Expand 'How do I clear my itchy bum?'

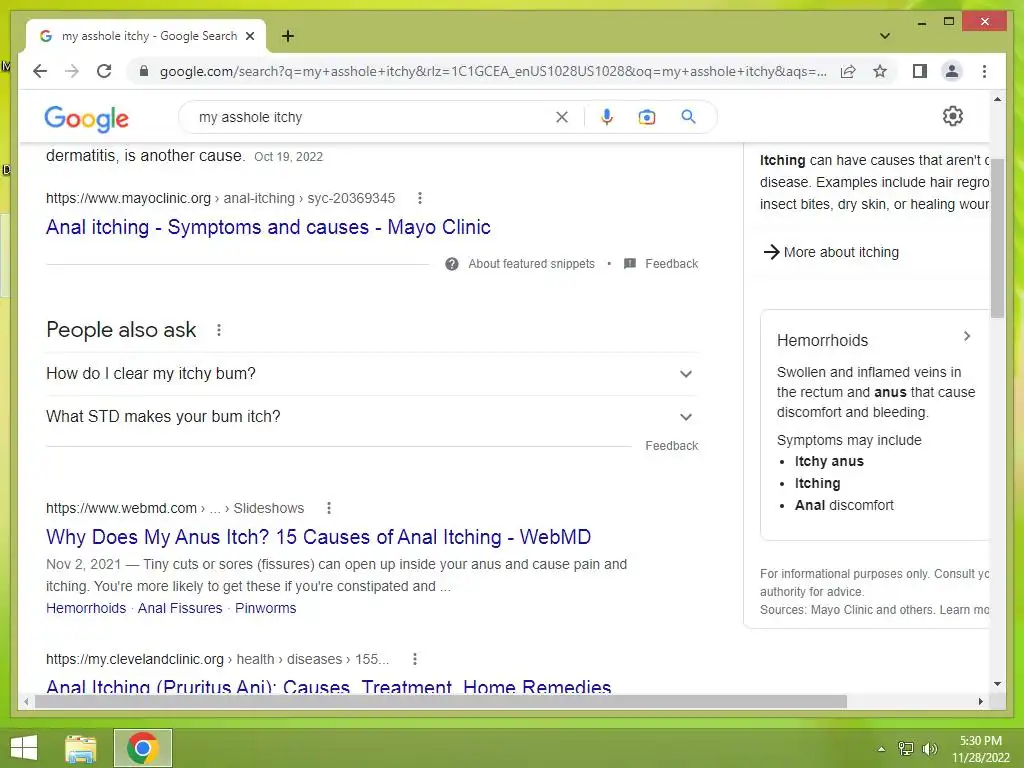coord(372,374)
